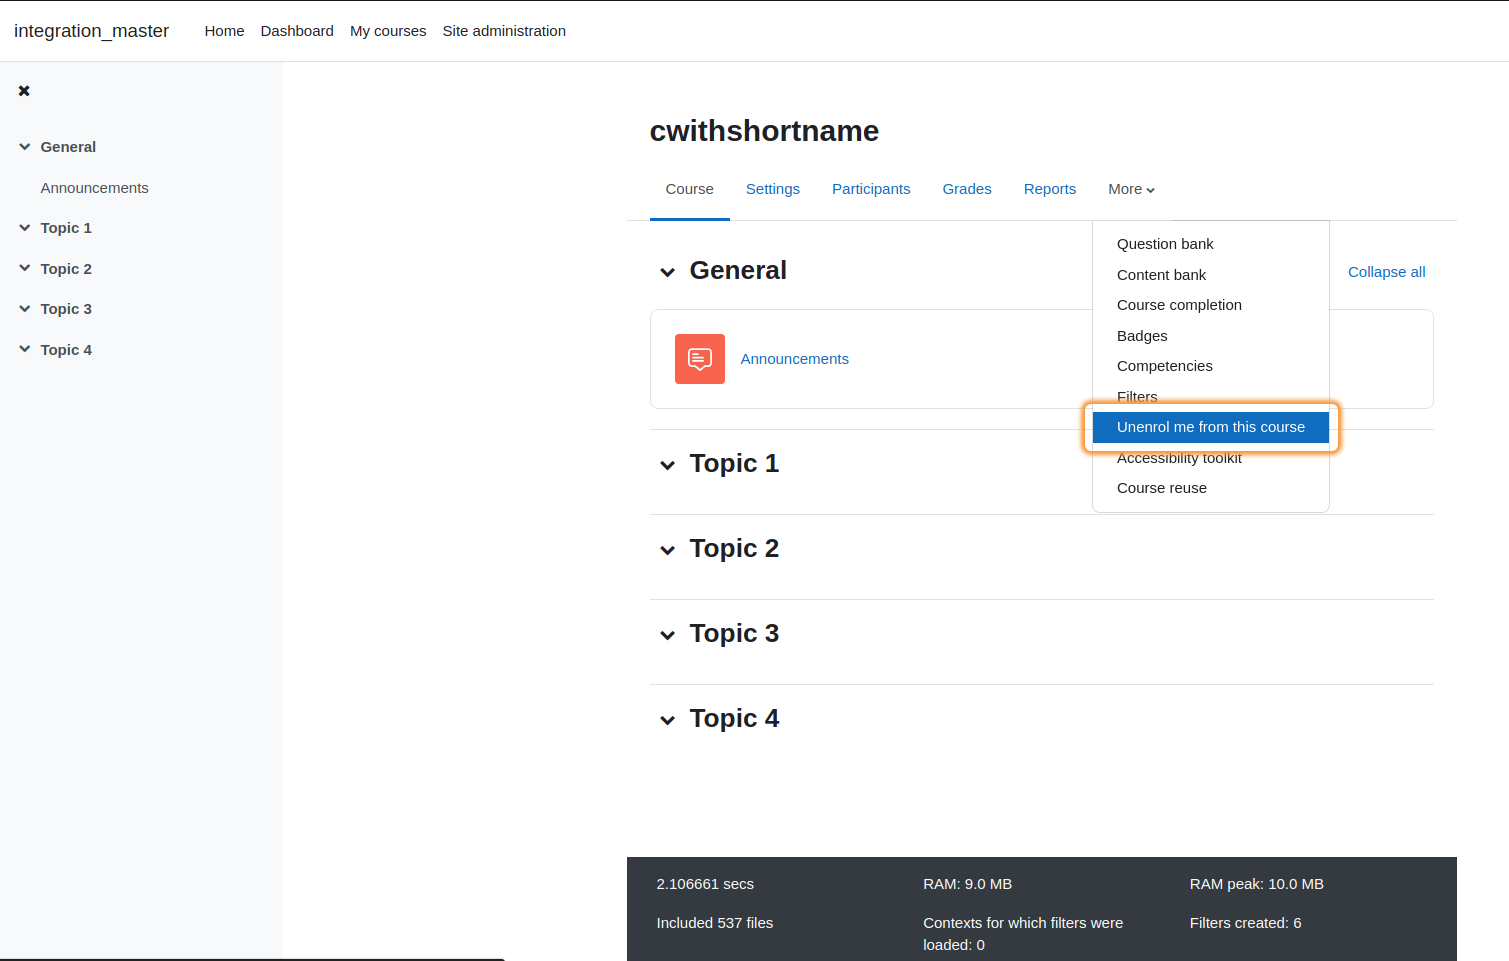Choose Badges in the More menu
The image size is (1509, 961).
(1211, 336)
